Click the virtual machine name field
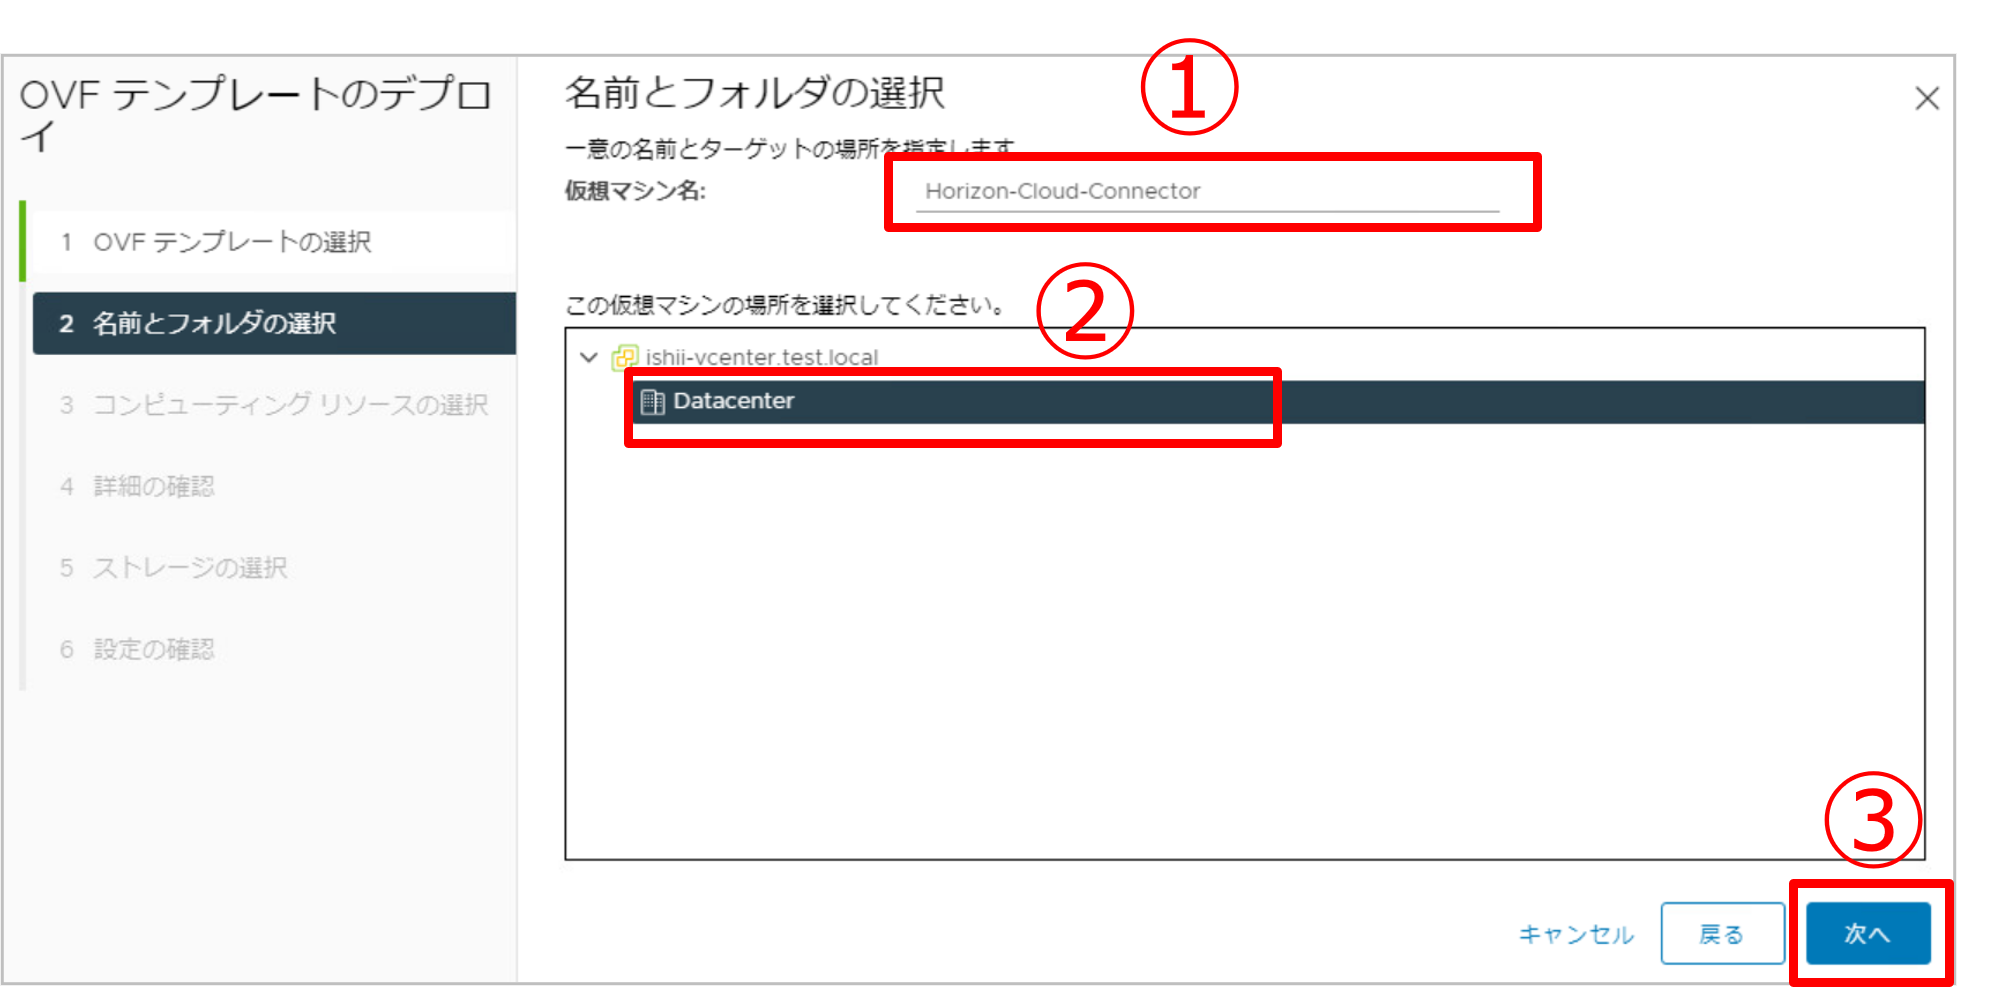The height and width of the screenshot is (987, 1995). tap(1207, 191)
